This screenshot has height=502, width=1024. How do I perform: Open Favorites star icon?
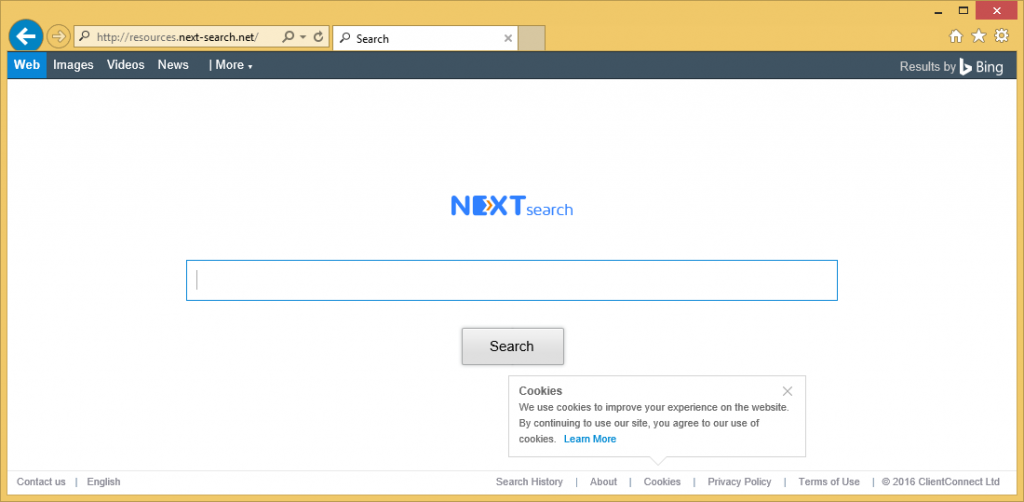(x=978, y=37)
